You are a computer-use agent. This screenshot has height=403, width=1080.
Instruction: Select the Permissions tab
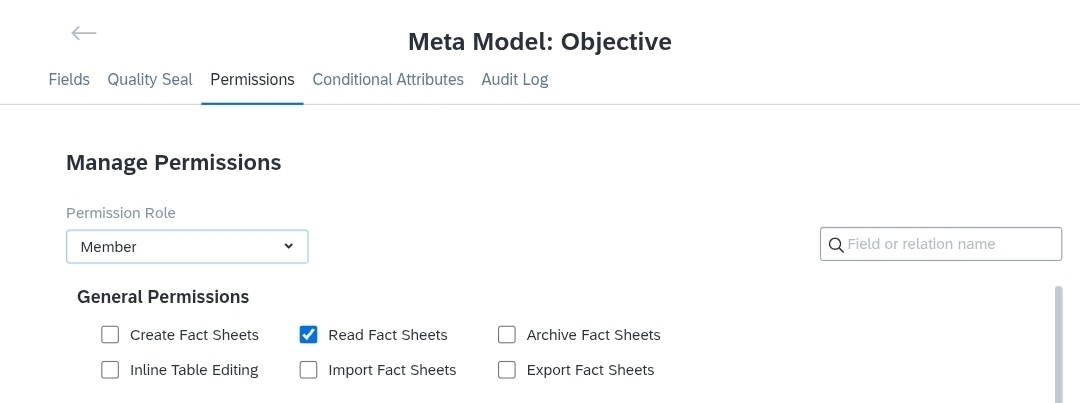(252, 80)
